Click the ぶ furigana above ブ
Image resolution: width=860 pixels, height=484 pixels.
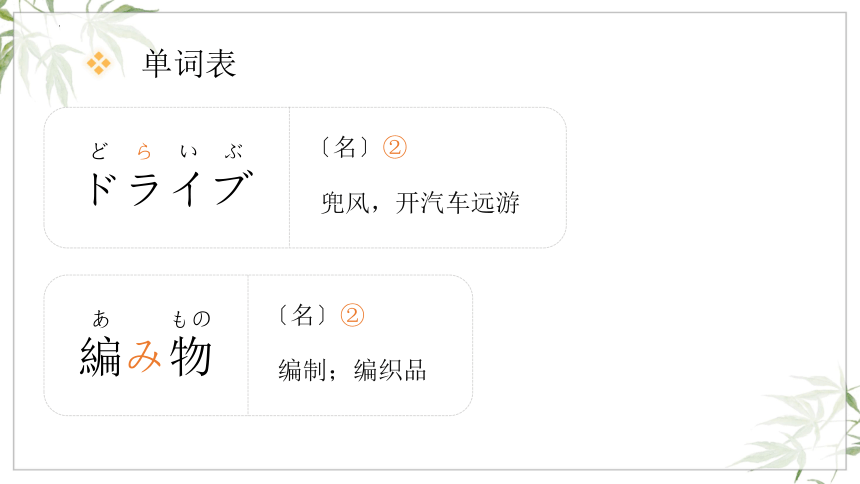coord(234,151)
